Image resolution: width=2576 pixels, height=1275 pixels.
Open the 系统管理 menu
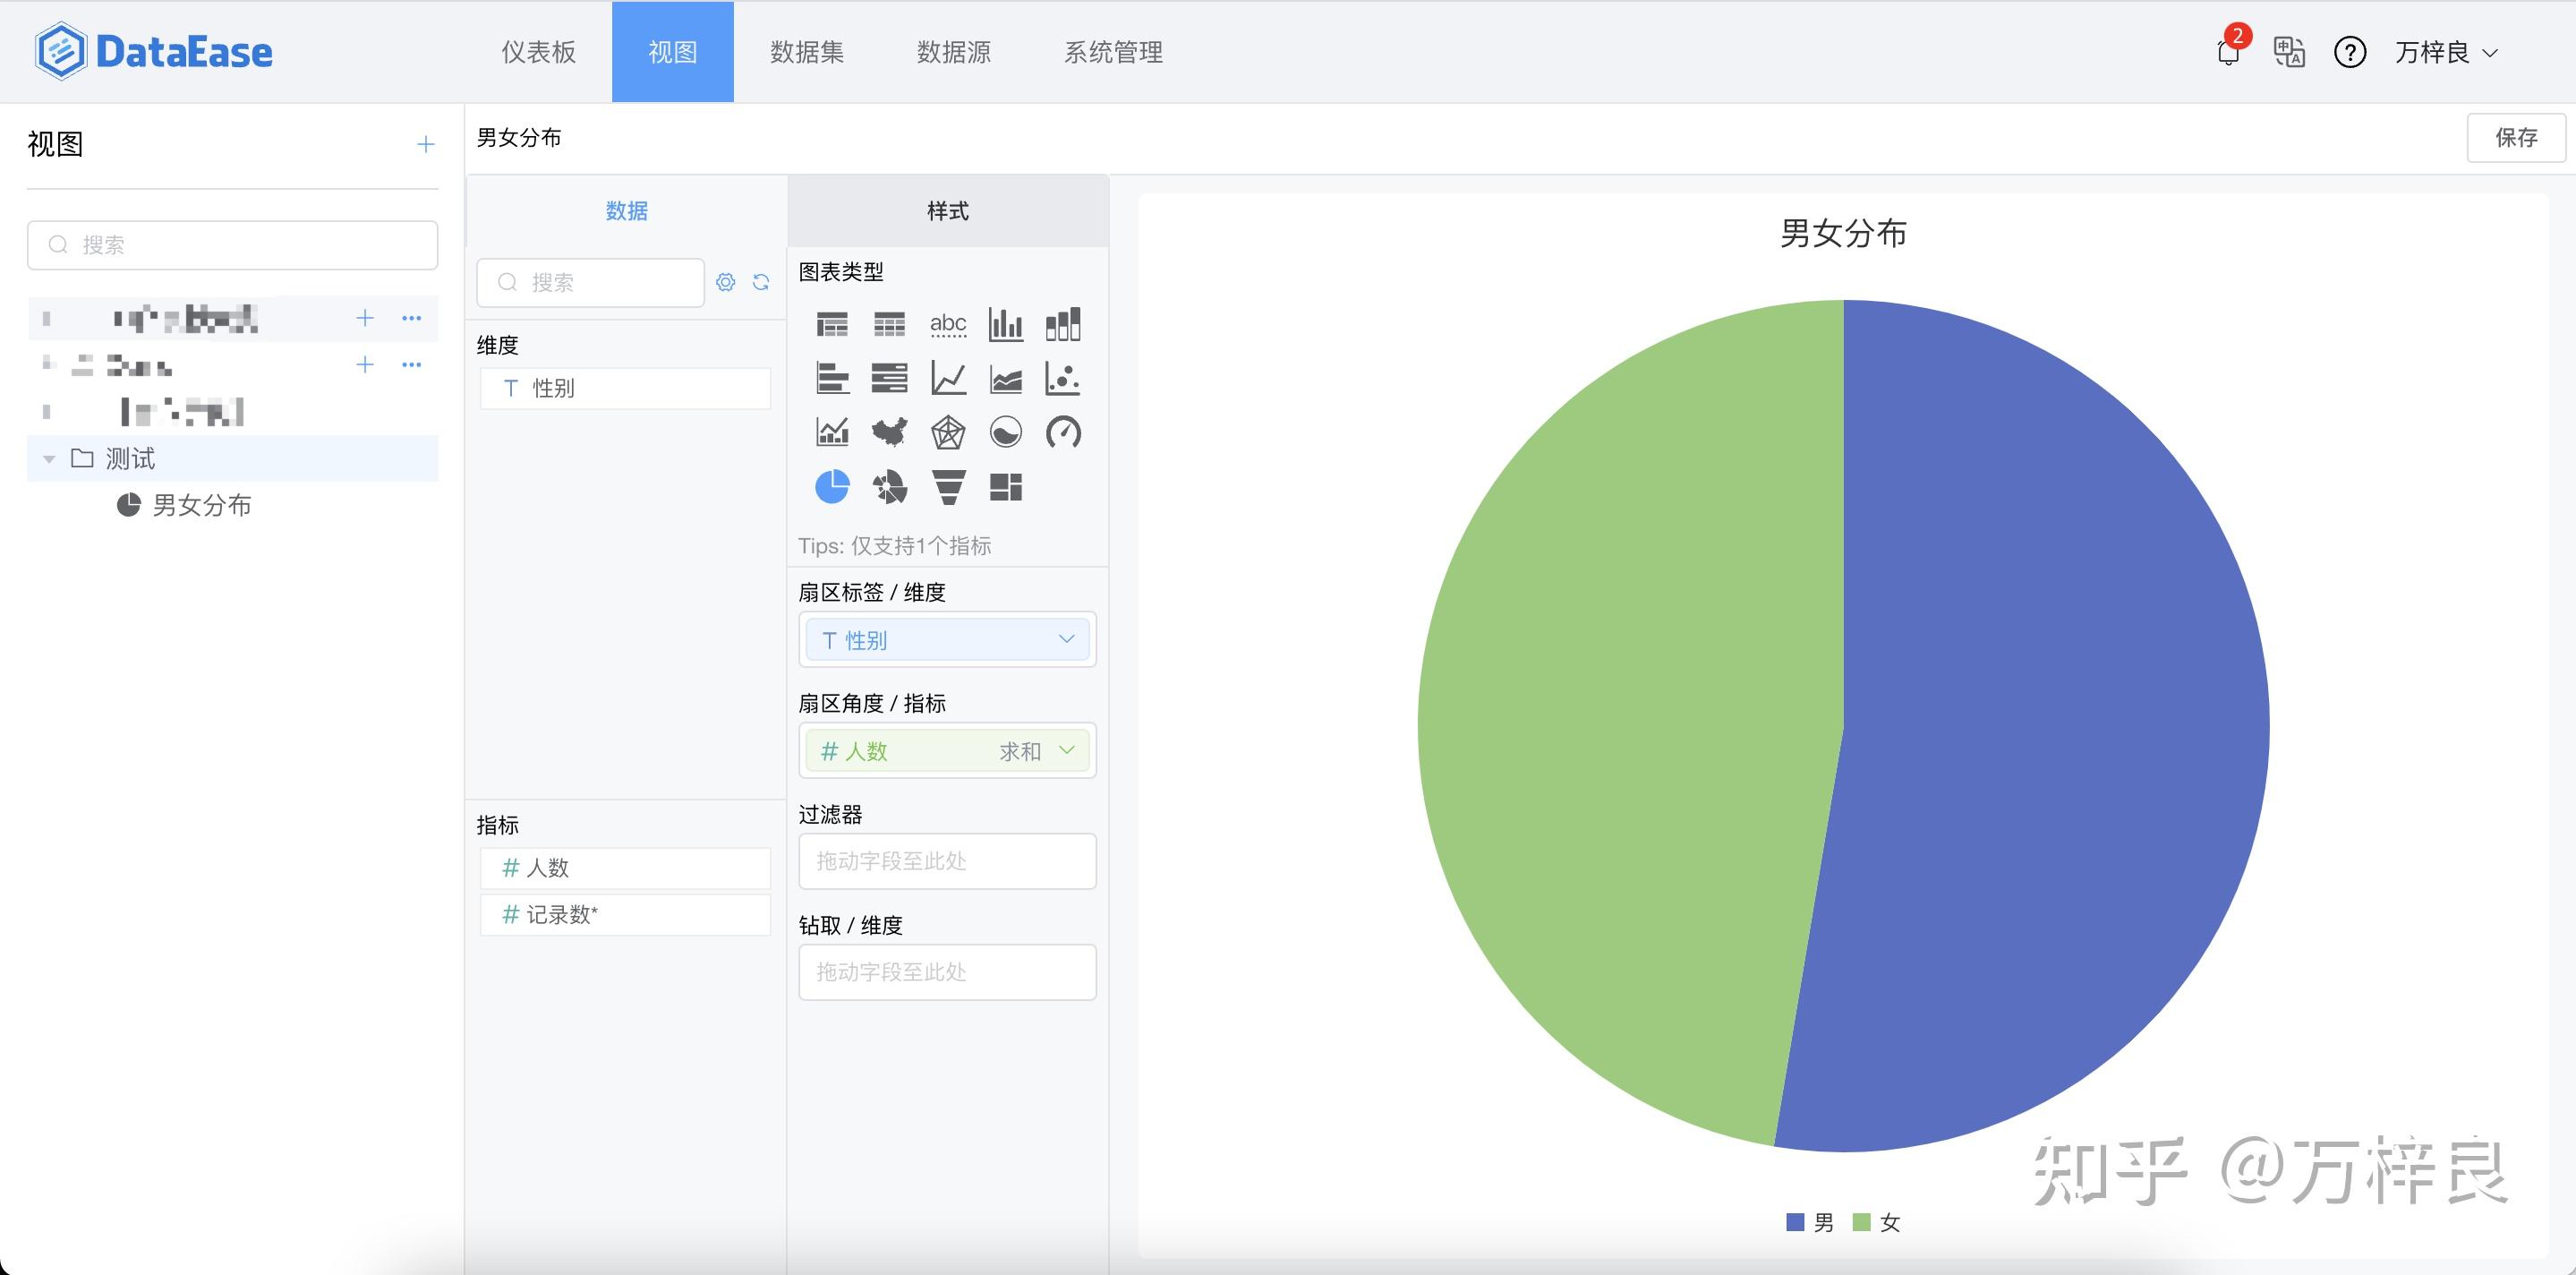point(1113,52)
